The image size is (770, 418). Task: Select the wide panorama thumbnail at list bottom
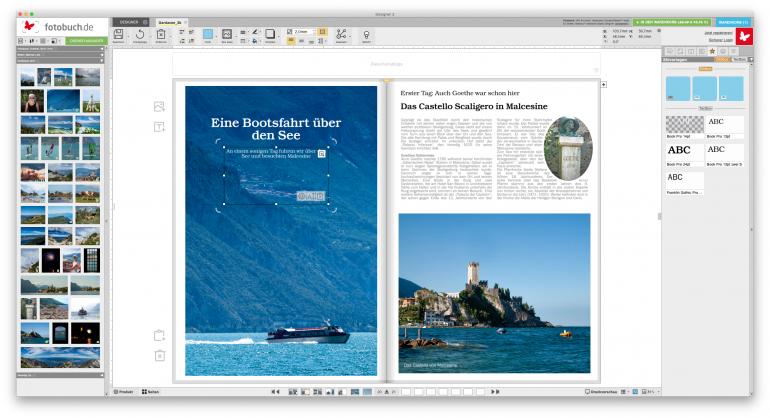pos(60,358)
